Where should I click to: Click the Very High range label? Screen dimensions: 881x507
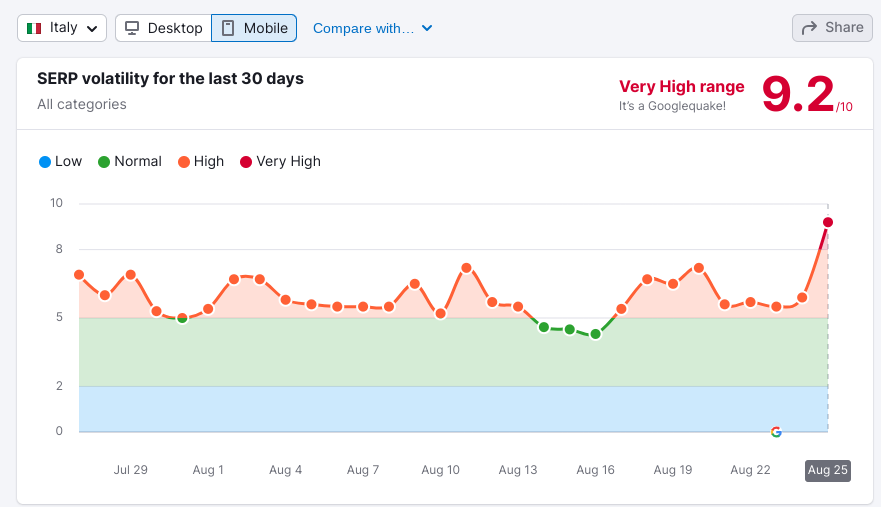682,87
